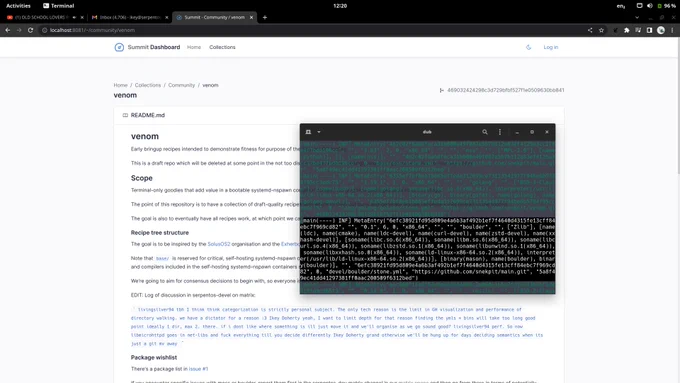Viewport: 680px width, 383px height.
Task: Click the battery 96% indicator
Action: [x=667, y=6]
